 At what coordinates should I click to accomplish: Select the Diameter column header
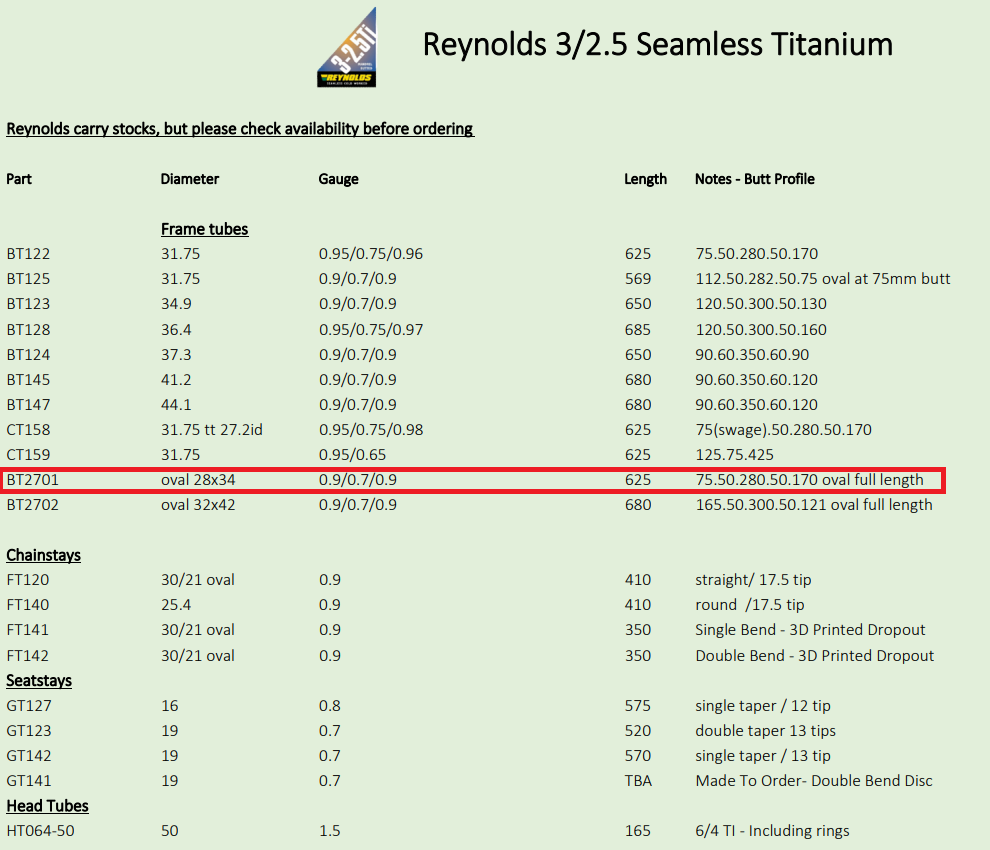[189, 179]
